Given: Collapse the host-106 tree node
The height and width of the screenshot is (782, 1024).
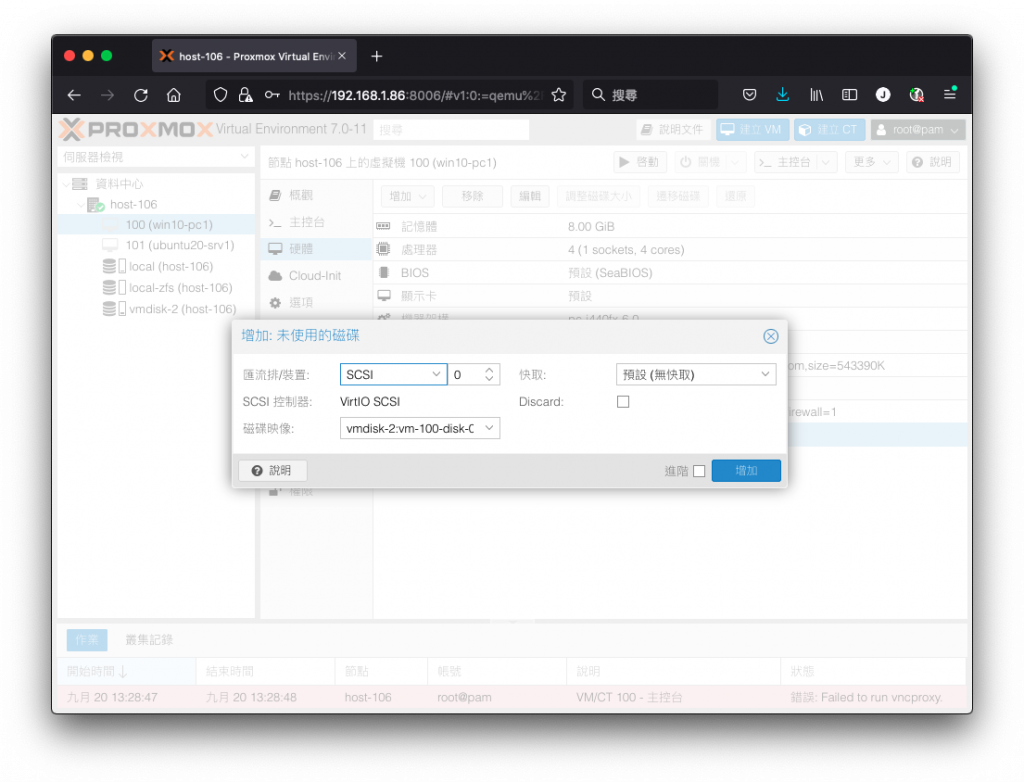Looking at the screenshot, I should click(x=81, y=204).
